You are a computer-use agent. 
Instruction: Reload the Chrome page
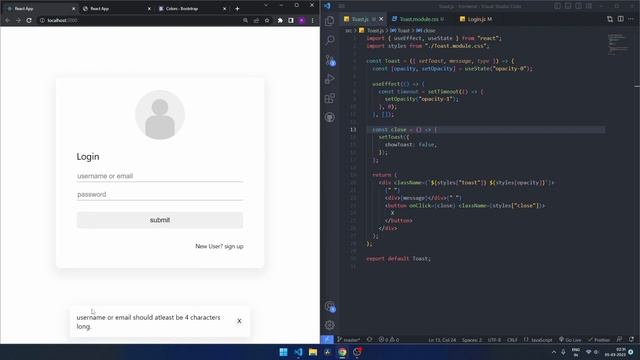(x=29, y=20)
